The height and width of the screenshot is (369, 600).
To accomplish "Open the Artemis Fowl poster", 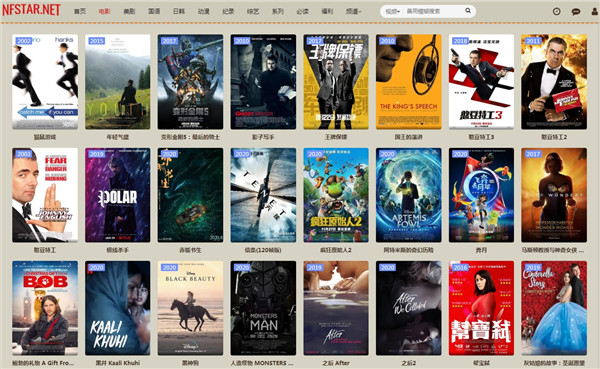I will pyautogui.click(x=408, y=195).
